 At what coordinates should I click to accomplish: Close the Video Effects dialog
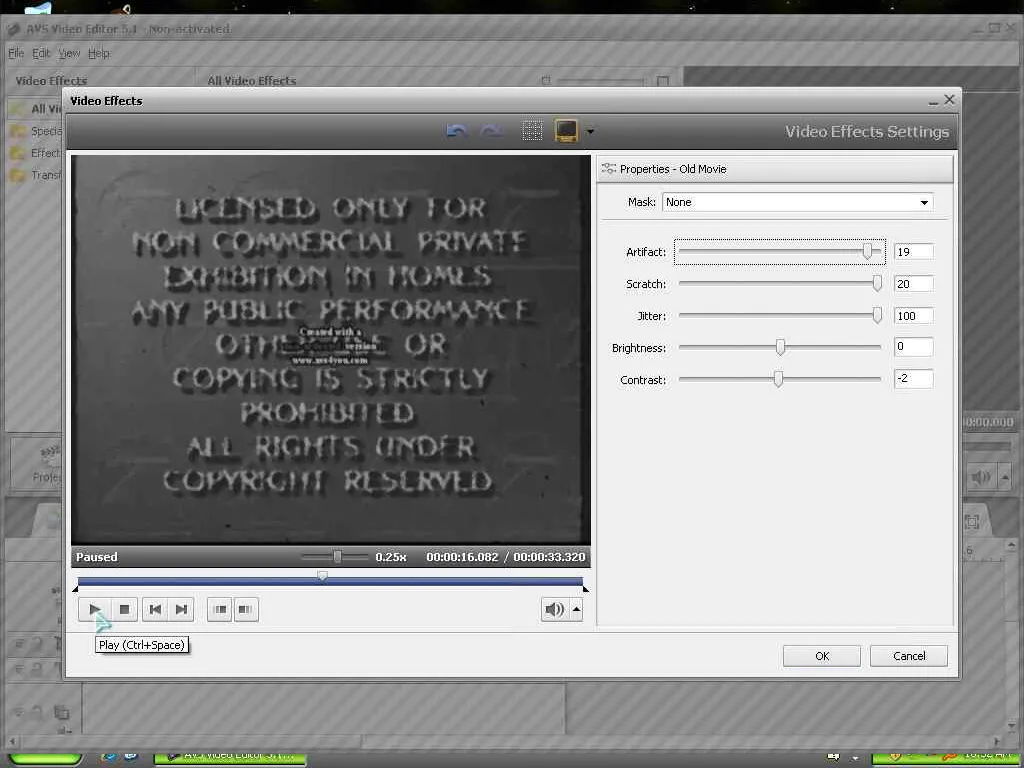pyautogui.click(x=950, y=99)
